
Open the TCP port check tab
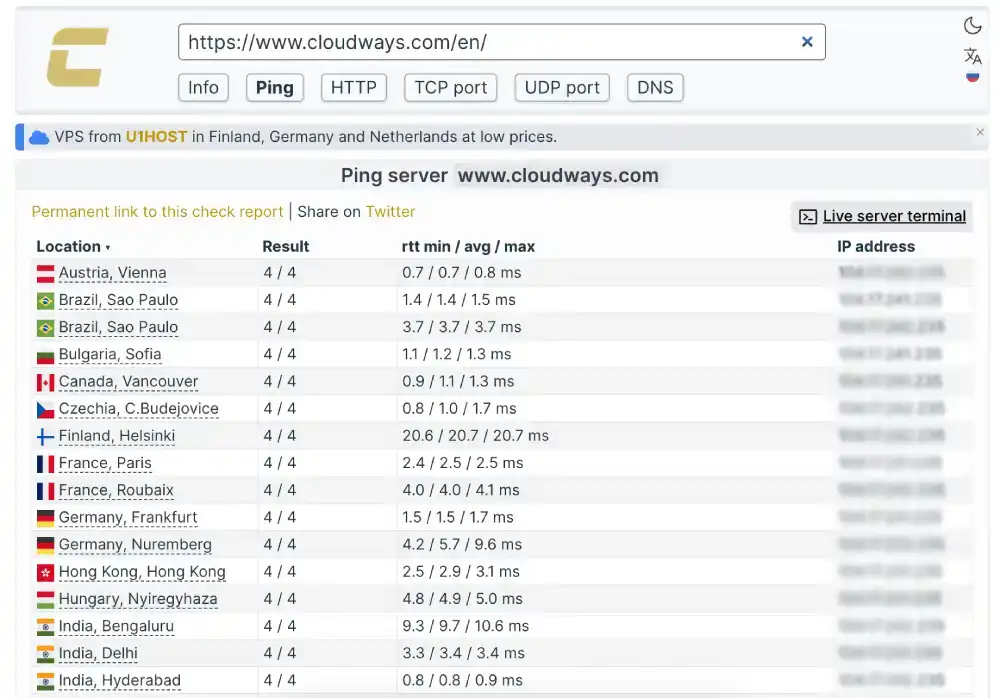450,88
